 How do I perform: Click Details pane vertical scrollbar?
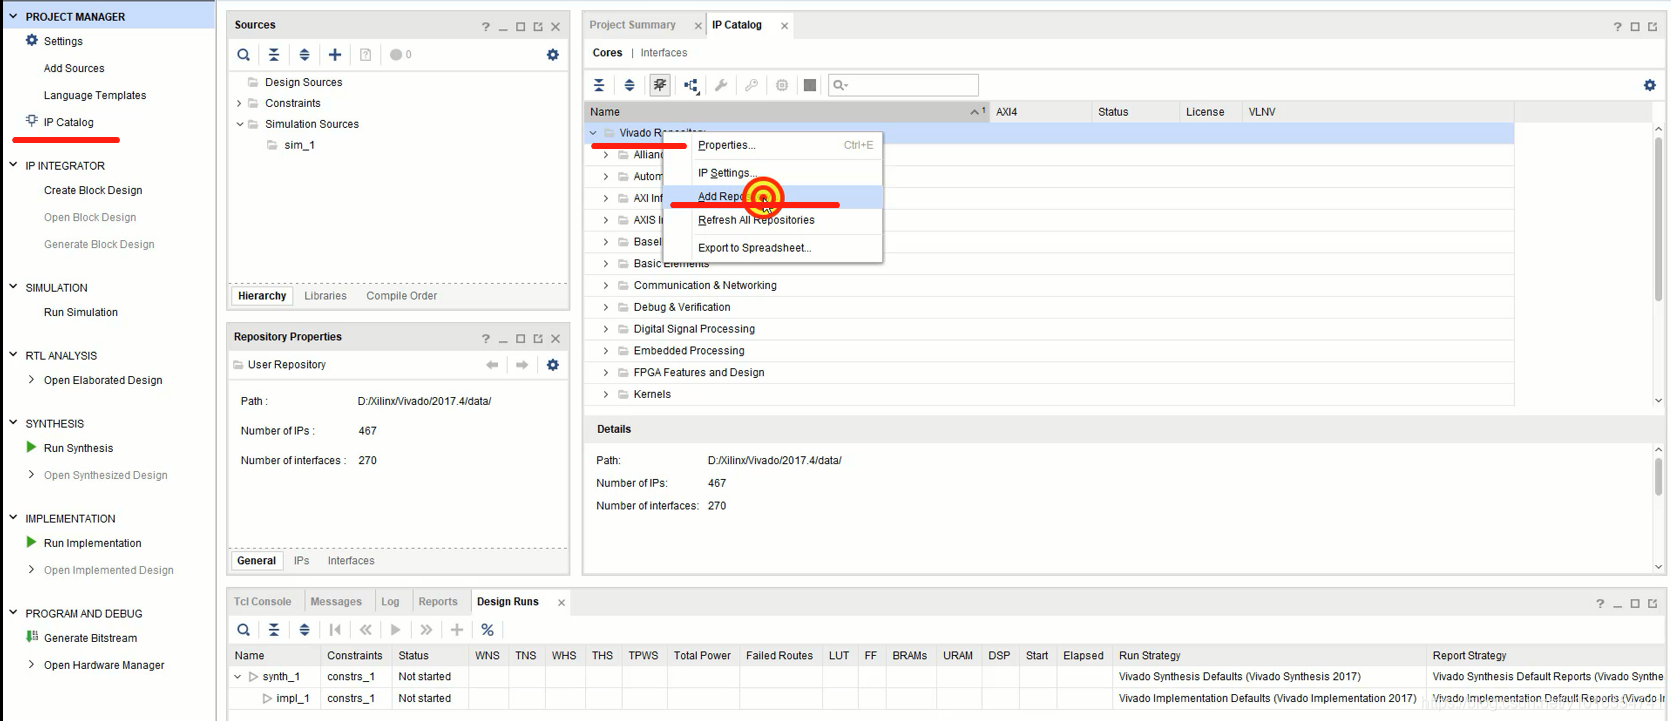(x=1658, y=476)
